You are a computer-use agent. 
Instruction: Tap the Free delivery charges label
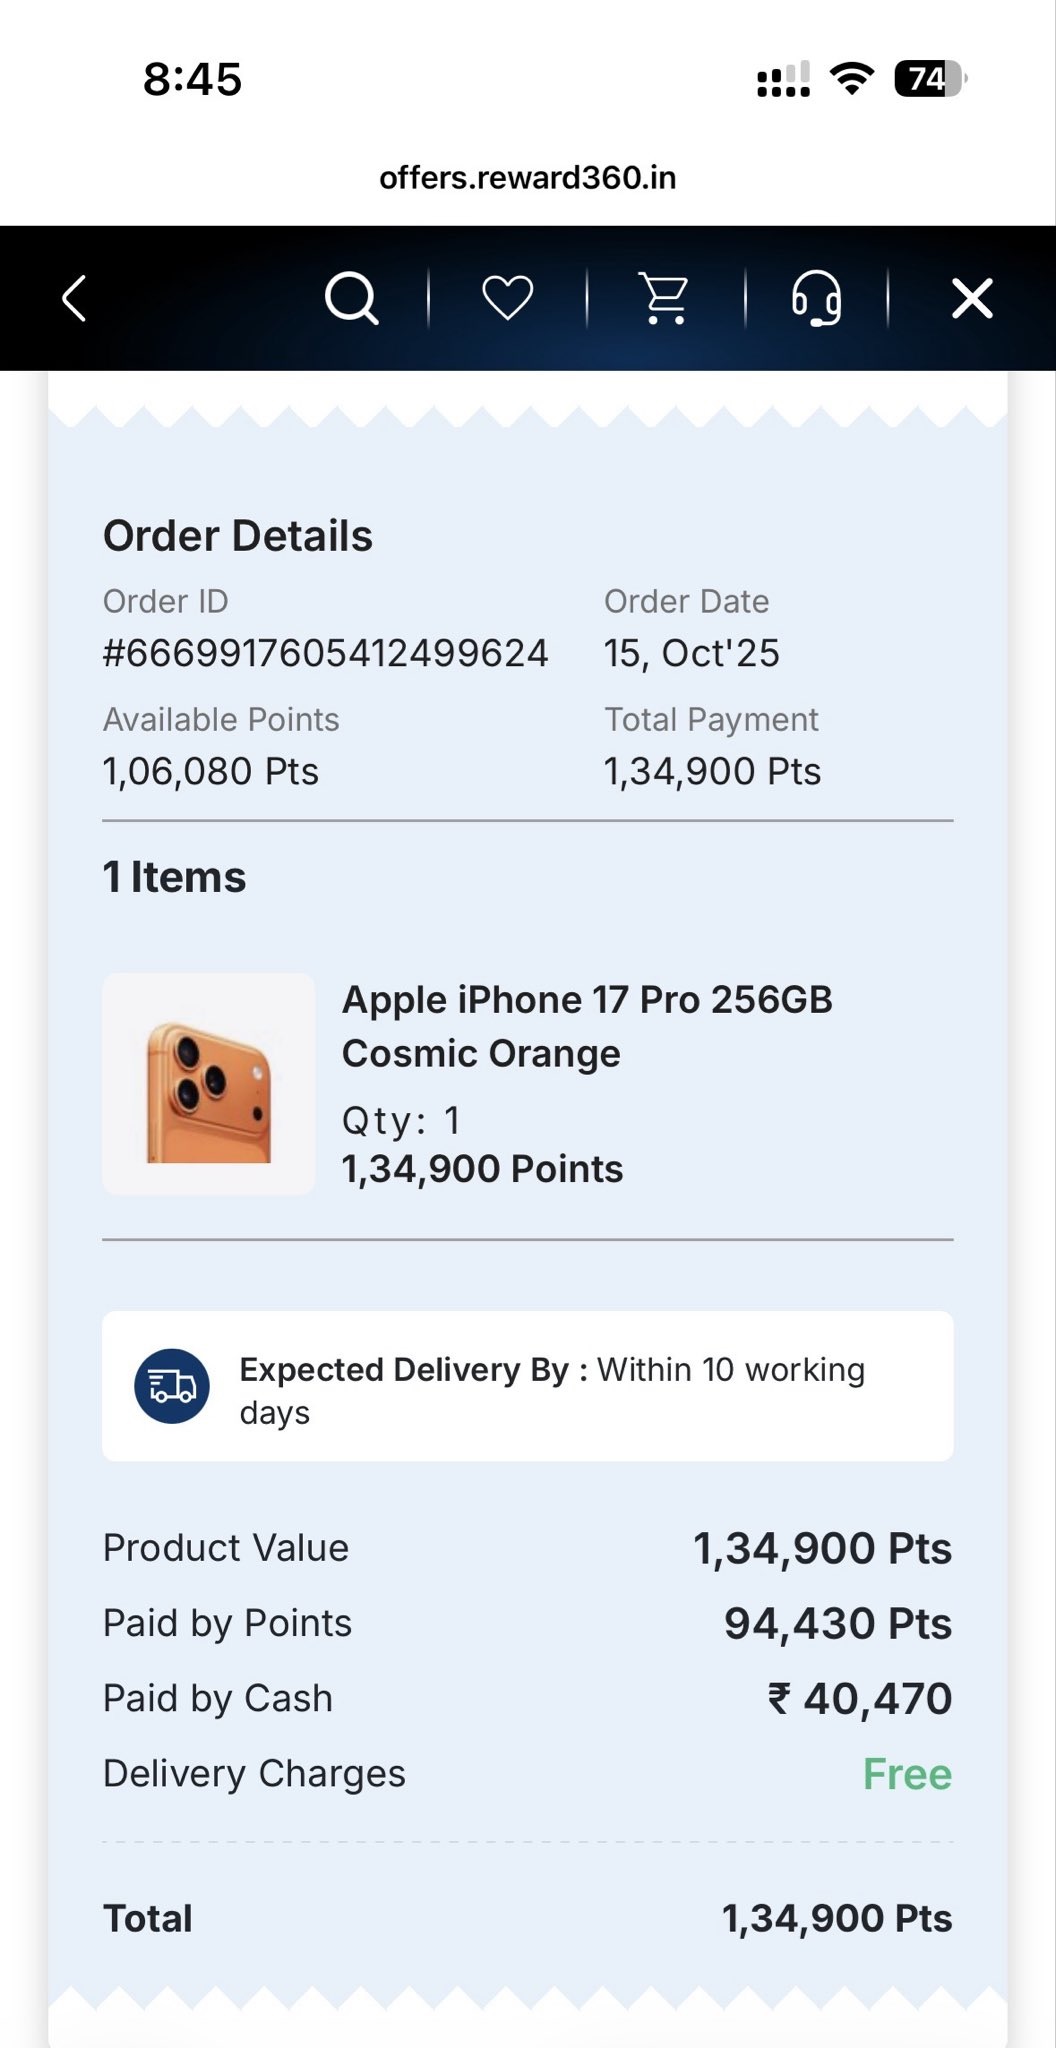[x=907, y=1774]
